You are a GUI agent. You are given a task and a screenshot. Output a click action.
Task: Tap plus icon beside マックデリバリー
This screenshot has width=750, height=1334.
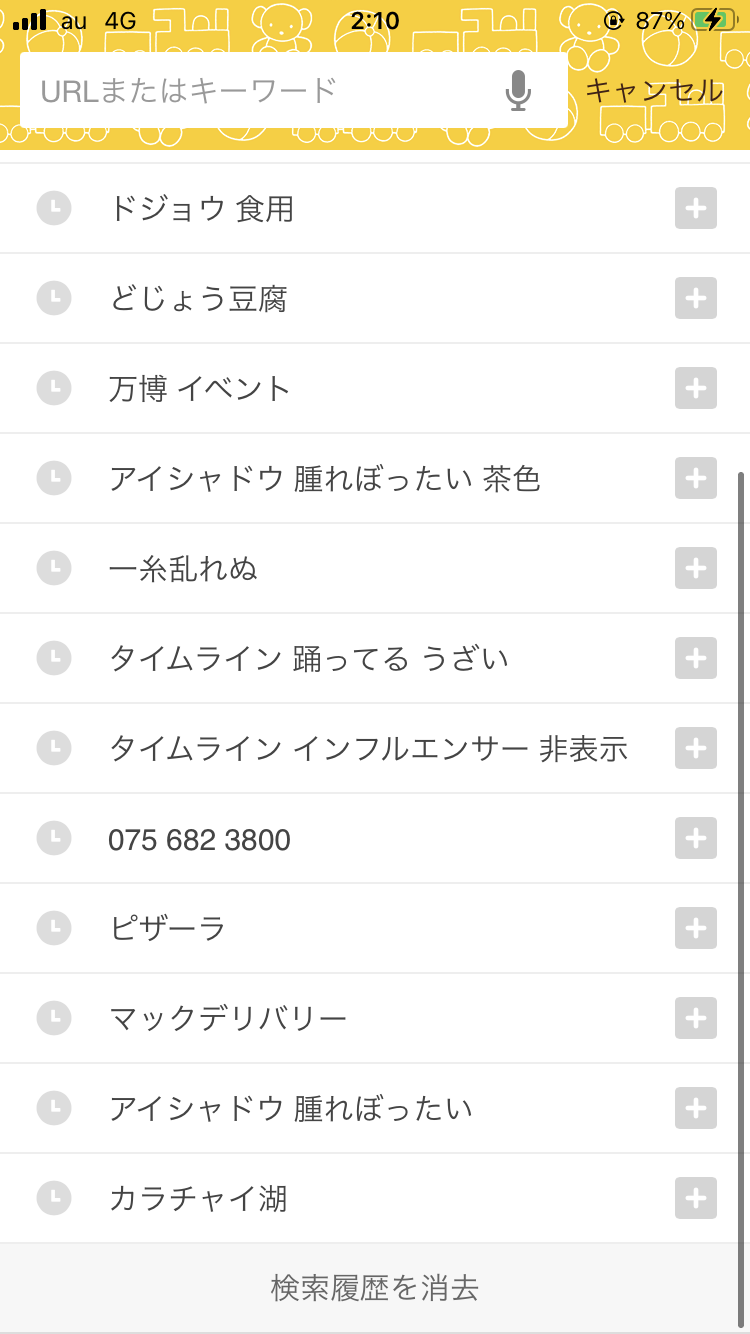tap(696, 1018)
